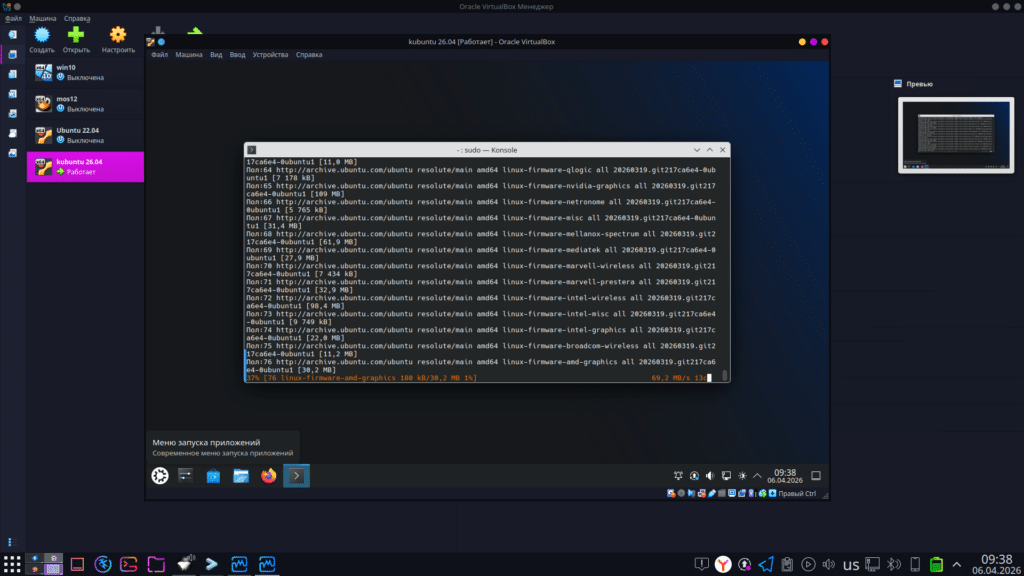
Task: Launch Firefox from the guest taskbar
Action: (267, 477)
